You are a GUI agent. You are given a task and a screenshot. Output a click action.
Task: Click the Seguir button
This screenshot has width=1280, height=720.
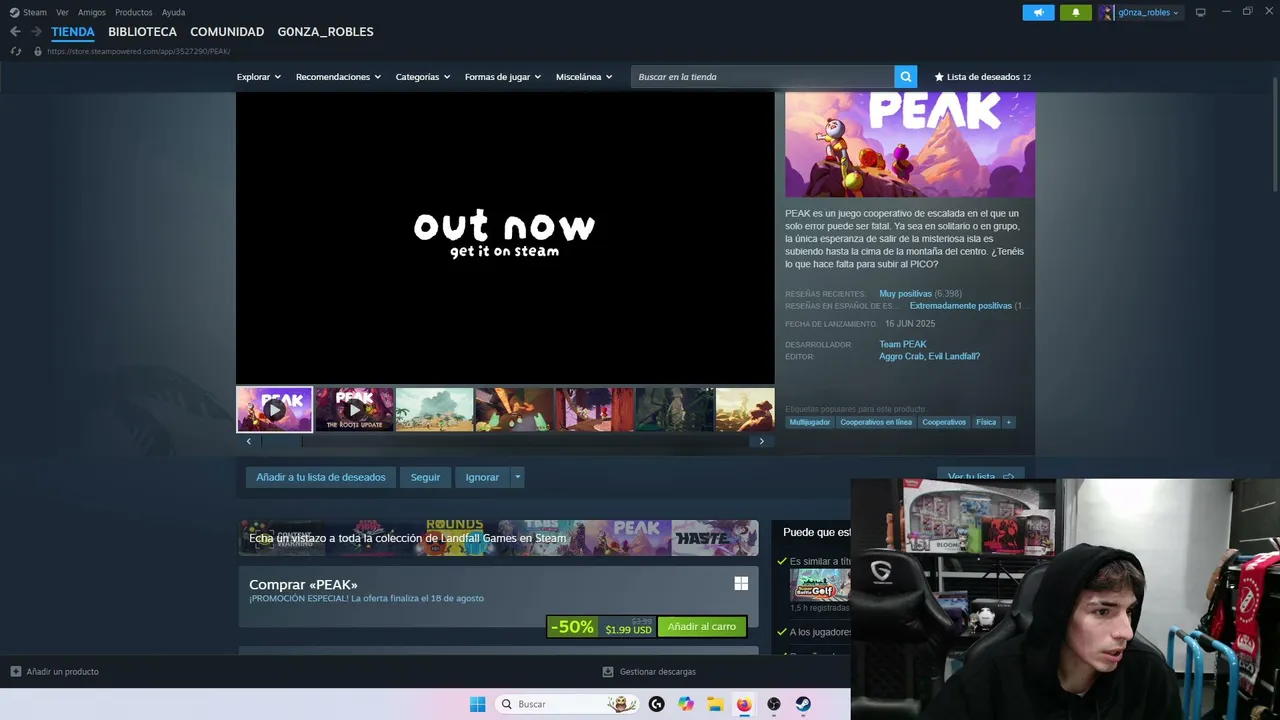pos(425,478)
